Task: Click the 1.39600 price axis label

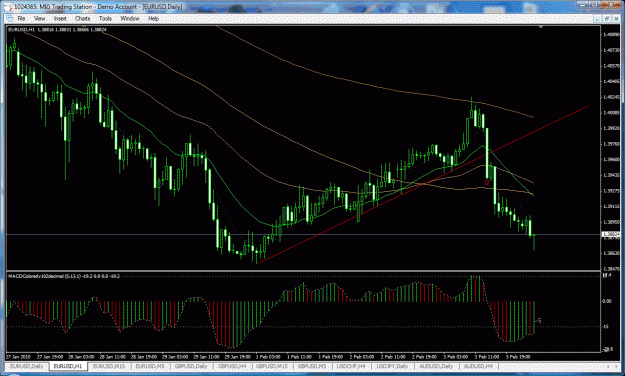Action: click(611, 159)
